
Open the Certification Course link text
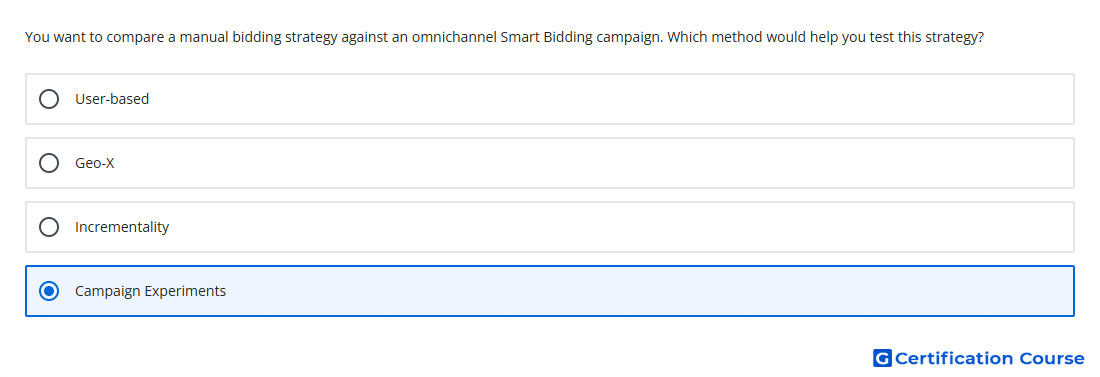[x=989, y=358]
